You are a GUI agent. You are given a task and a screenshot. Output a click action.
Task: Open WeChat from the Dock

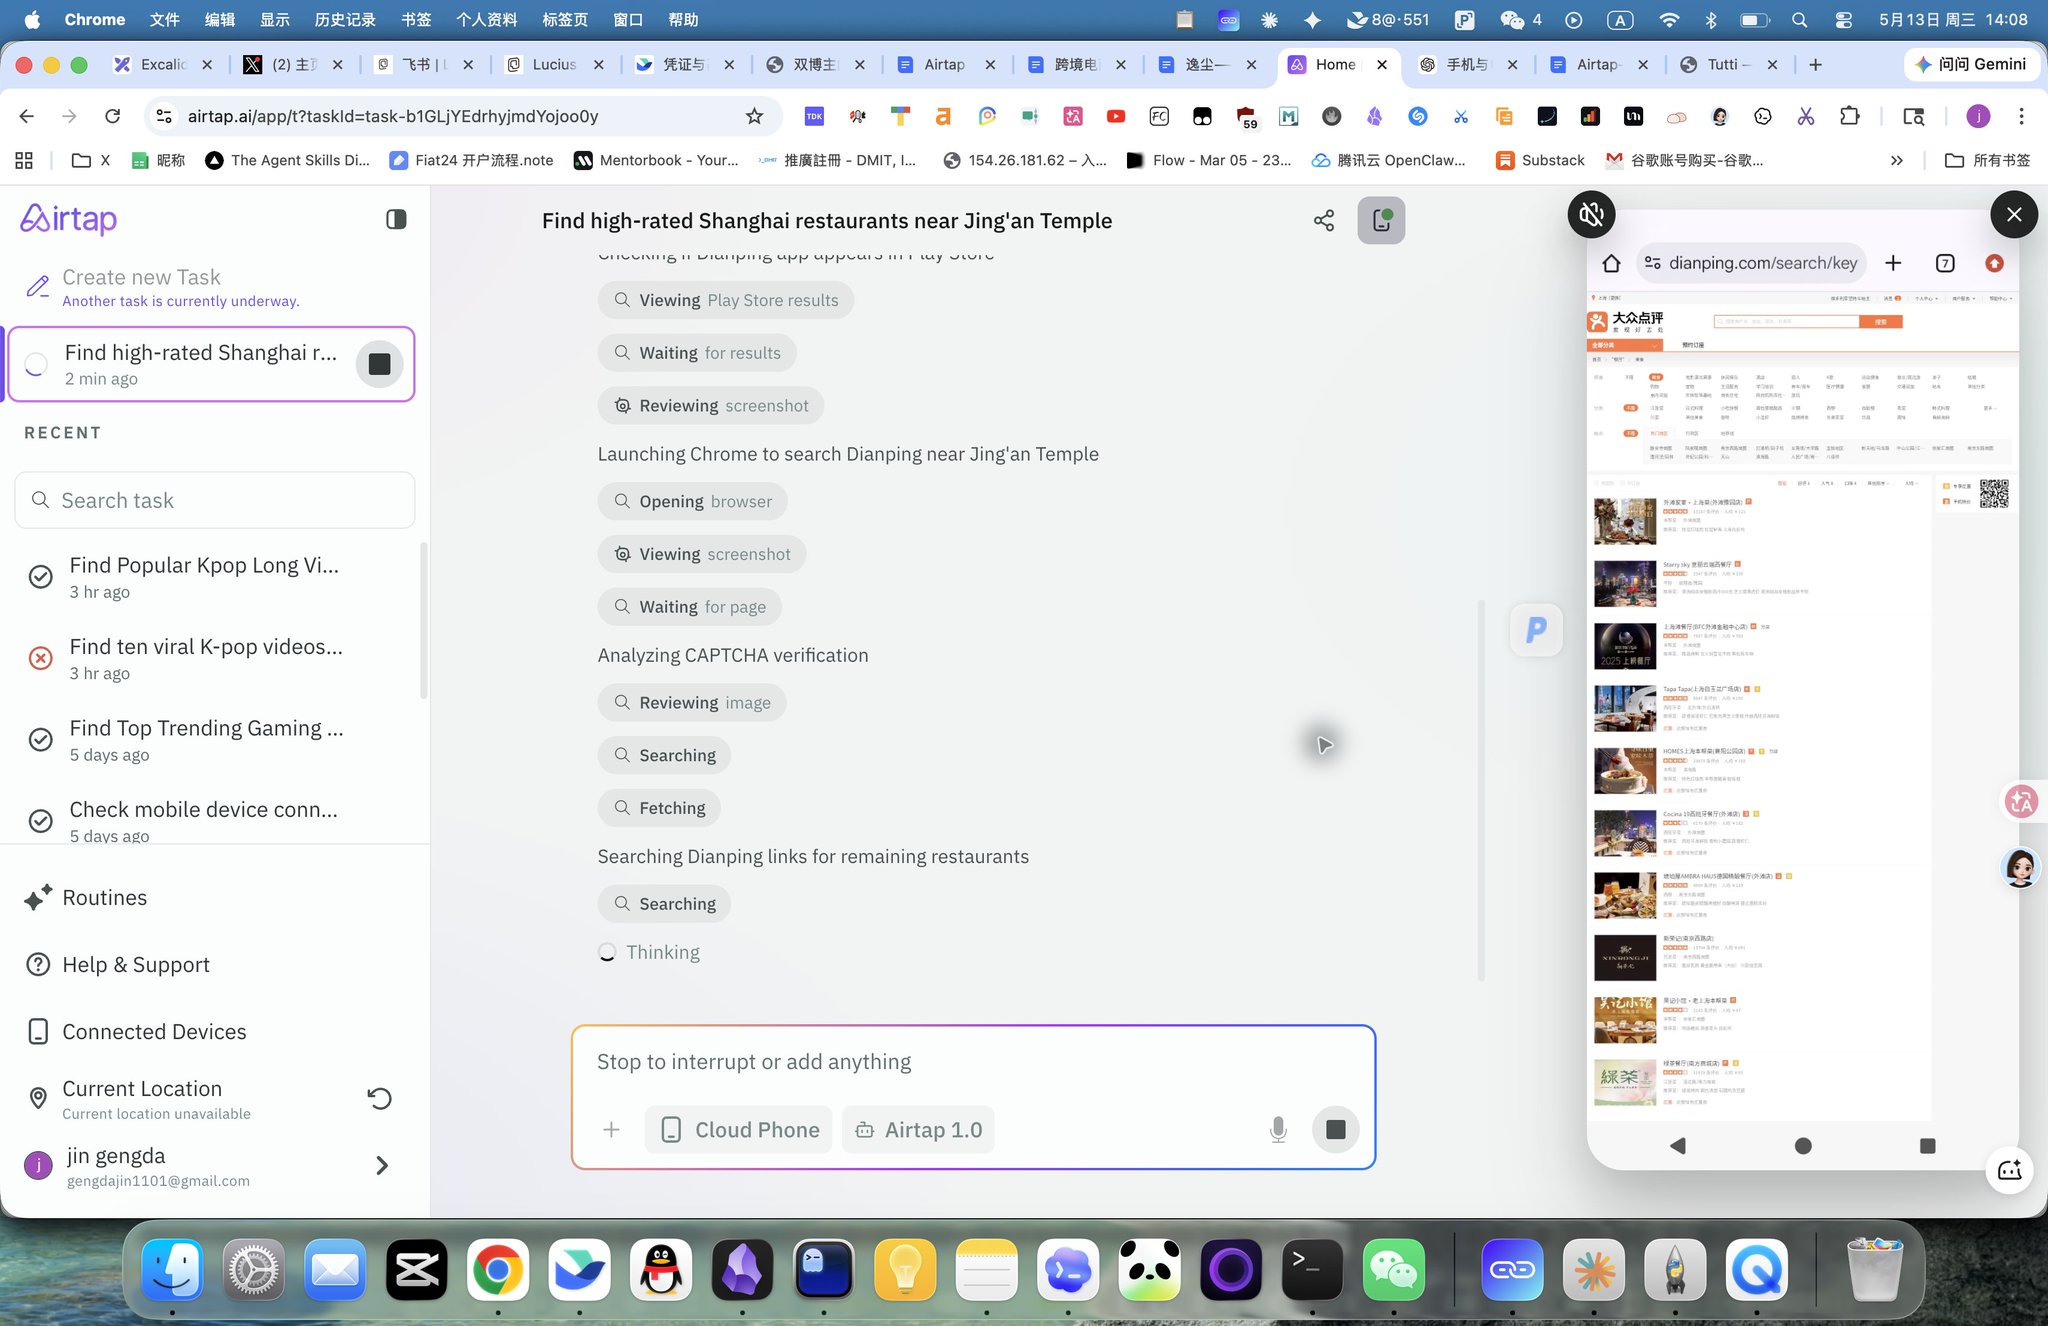pos(1393,1271)
